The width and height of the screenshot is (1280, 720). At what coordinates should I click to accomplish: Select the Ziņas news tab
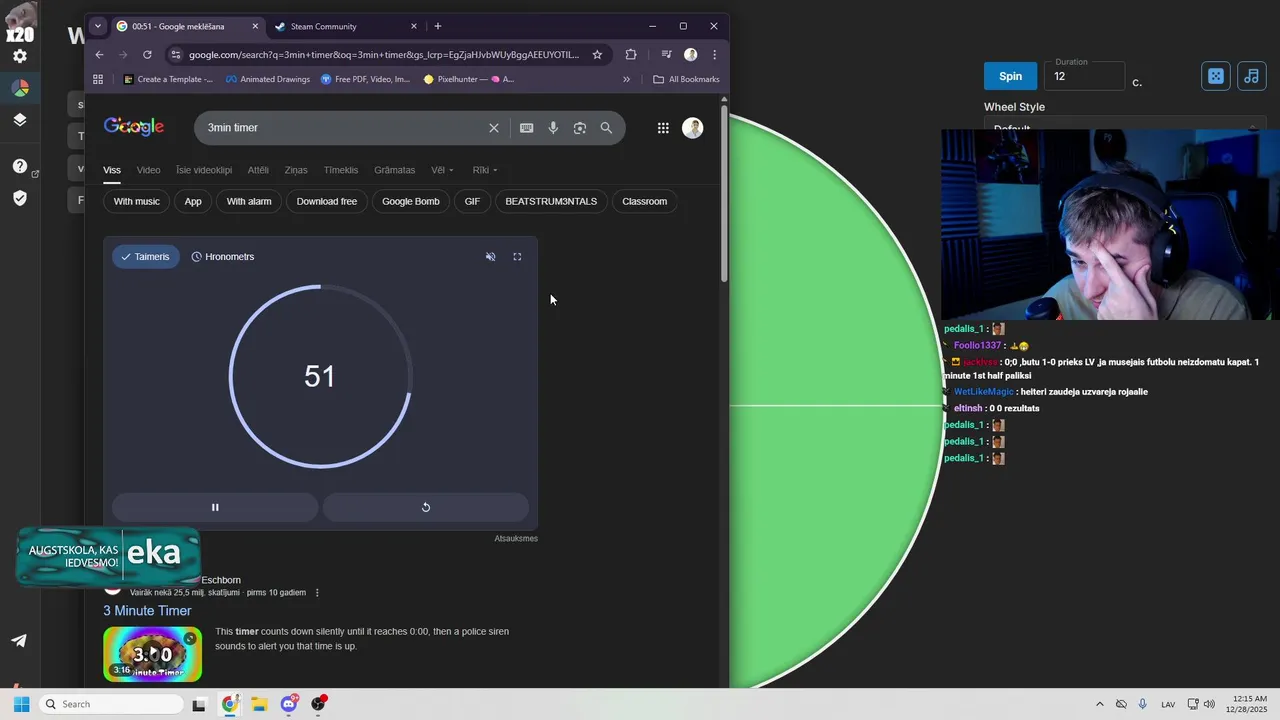(x=296, y=170)
